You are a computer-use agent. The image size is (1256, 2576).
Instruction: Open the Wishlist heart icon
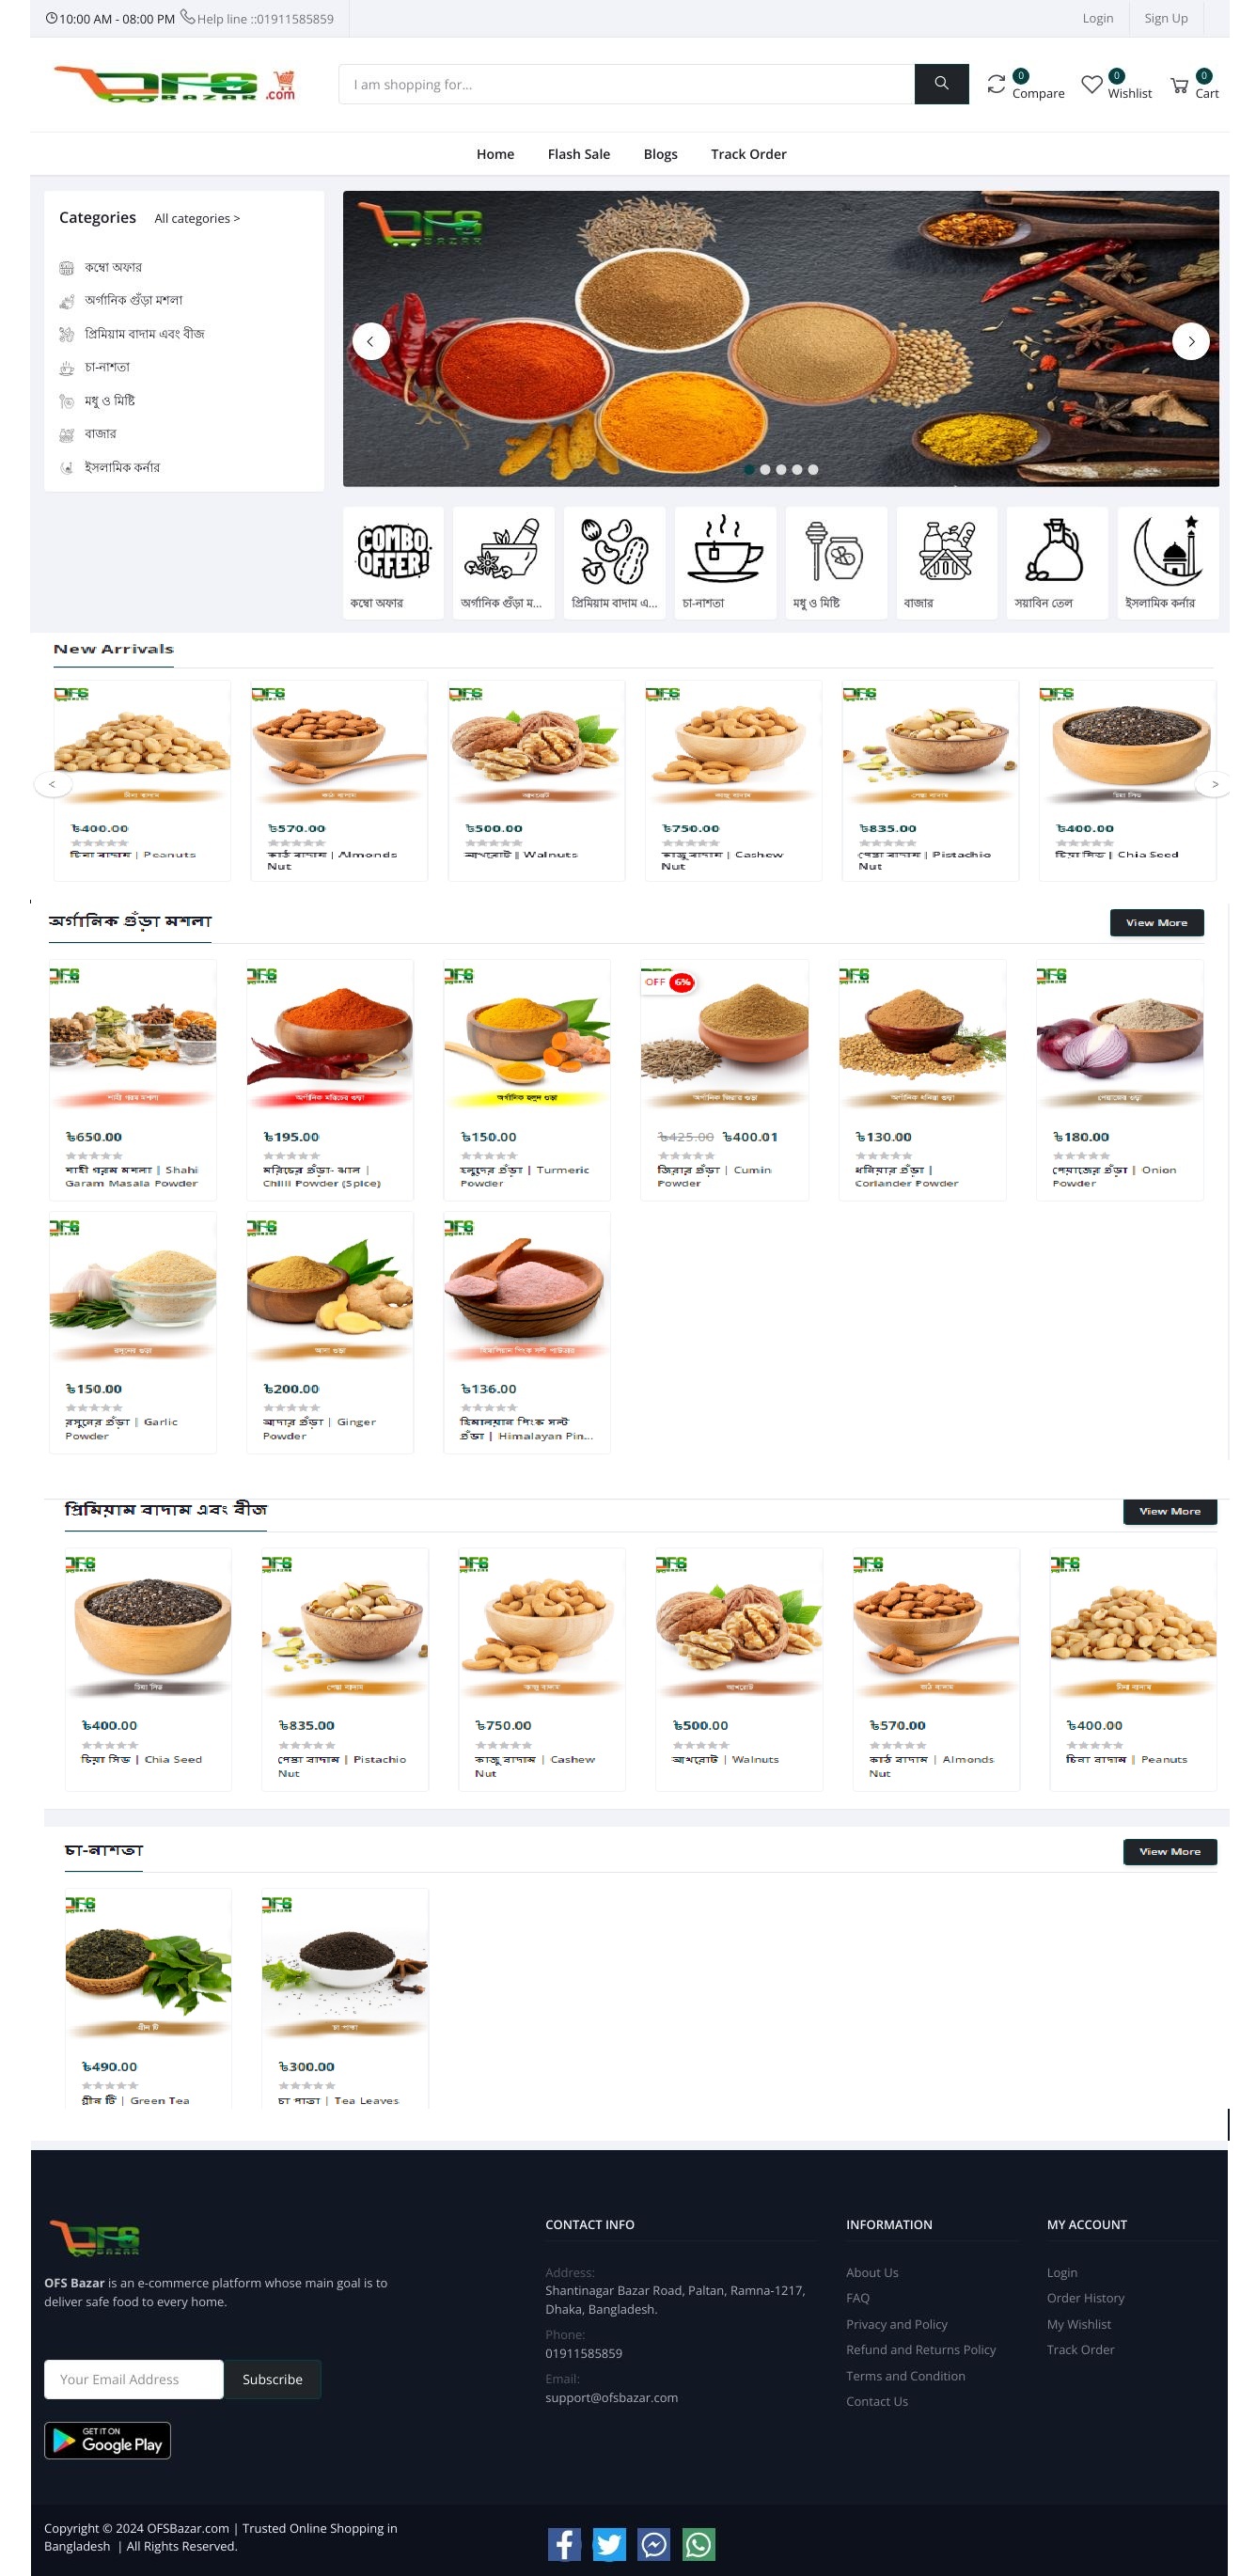pyautogui.click(x=1091, y=85)
